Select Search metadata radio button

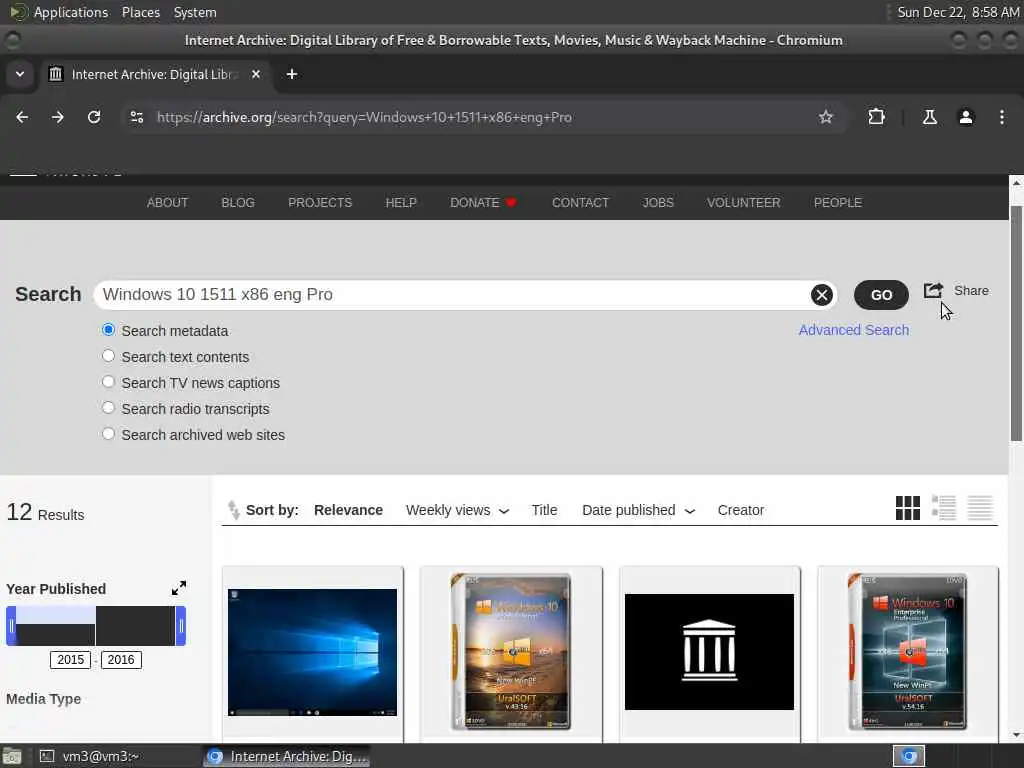tap(108, 330)
